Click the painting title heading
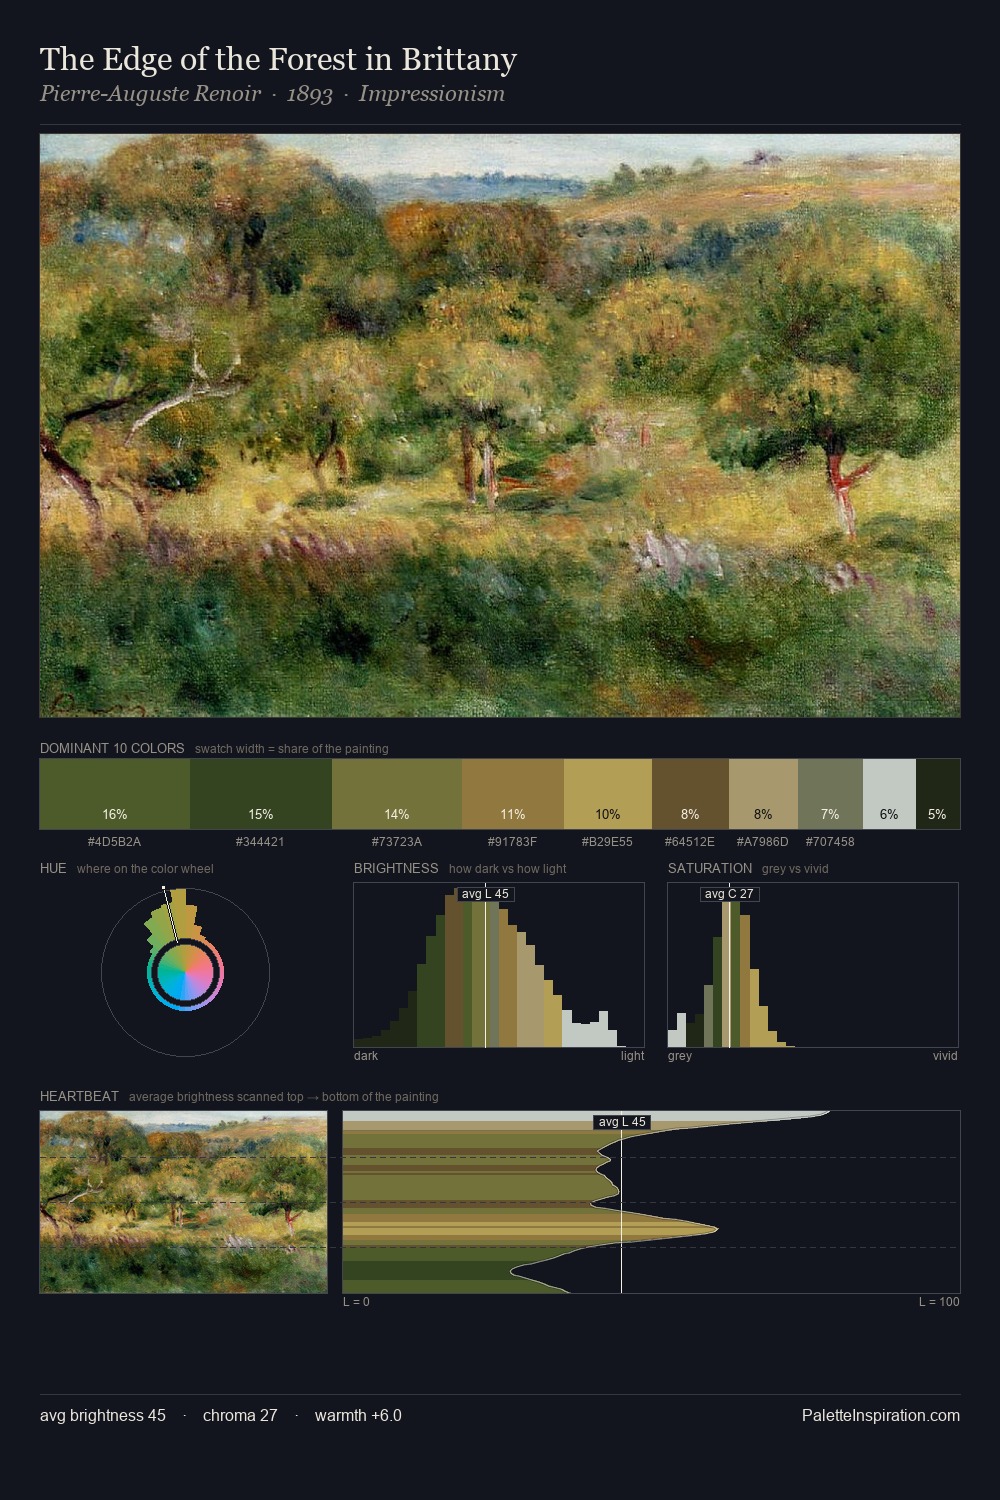Image resolution: width=1000 pixels, height=1500 pixels. (278, 60)
